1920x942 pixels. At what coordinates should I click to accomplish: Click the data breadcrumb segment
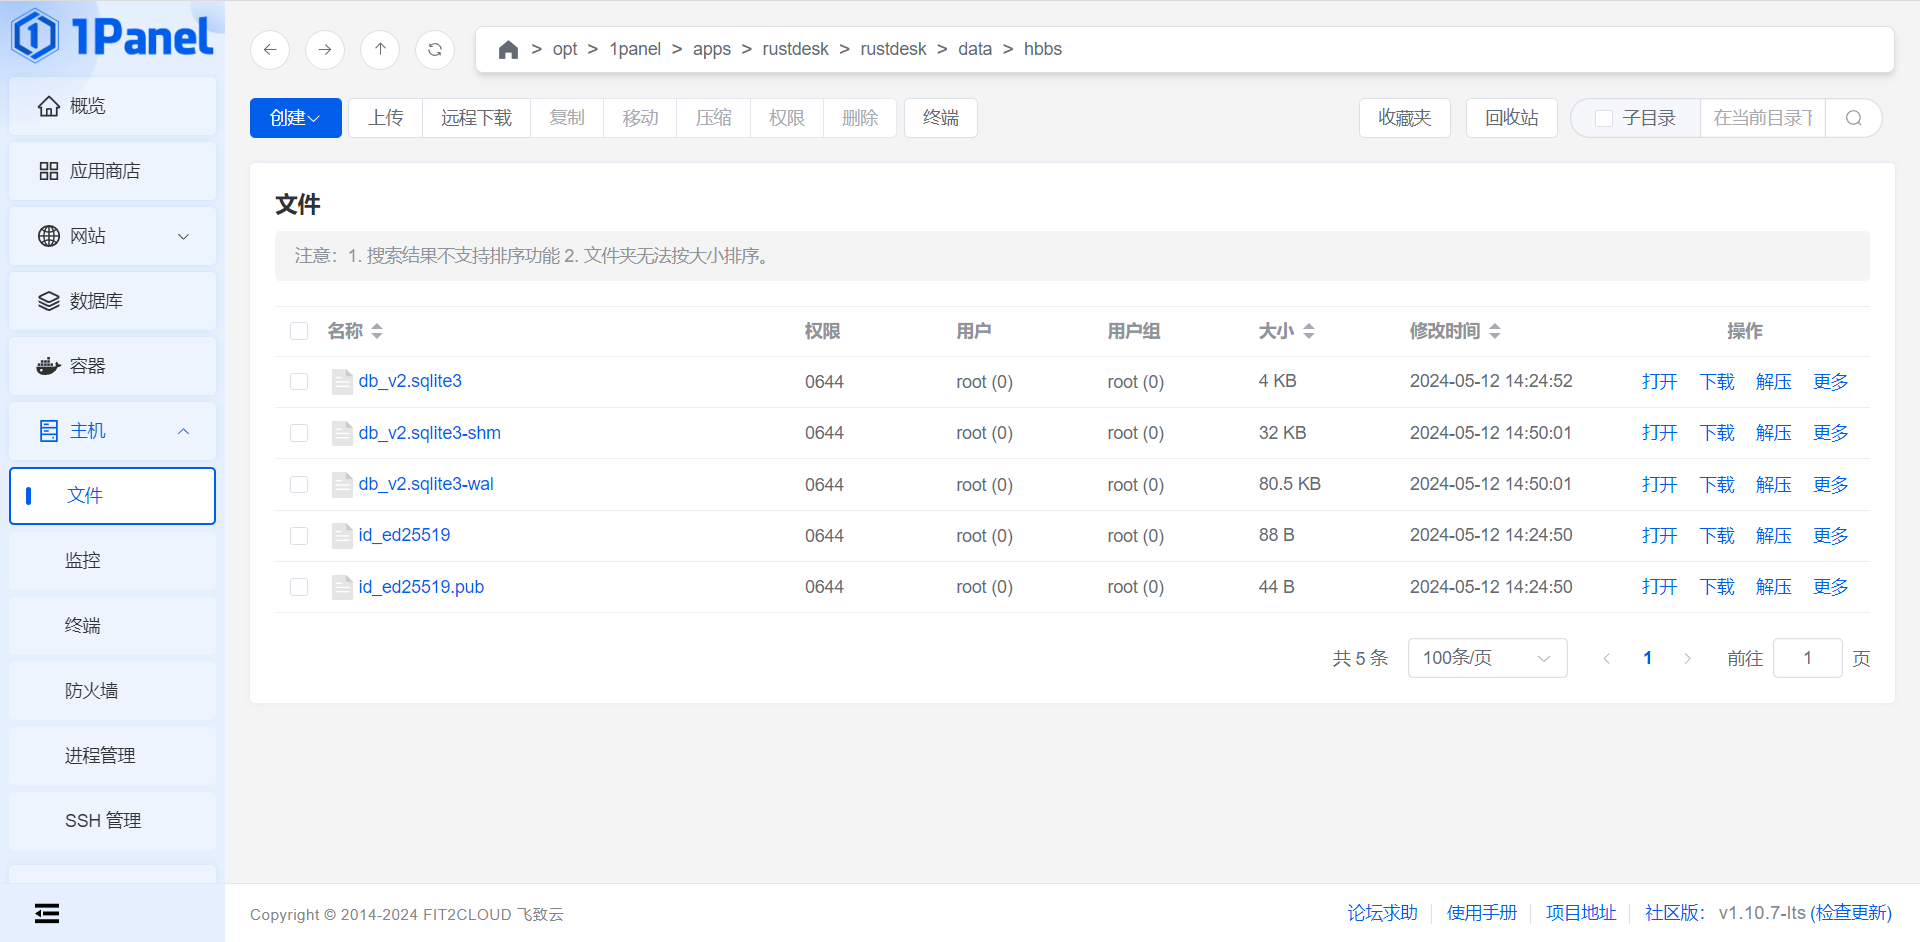(975, 49)
